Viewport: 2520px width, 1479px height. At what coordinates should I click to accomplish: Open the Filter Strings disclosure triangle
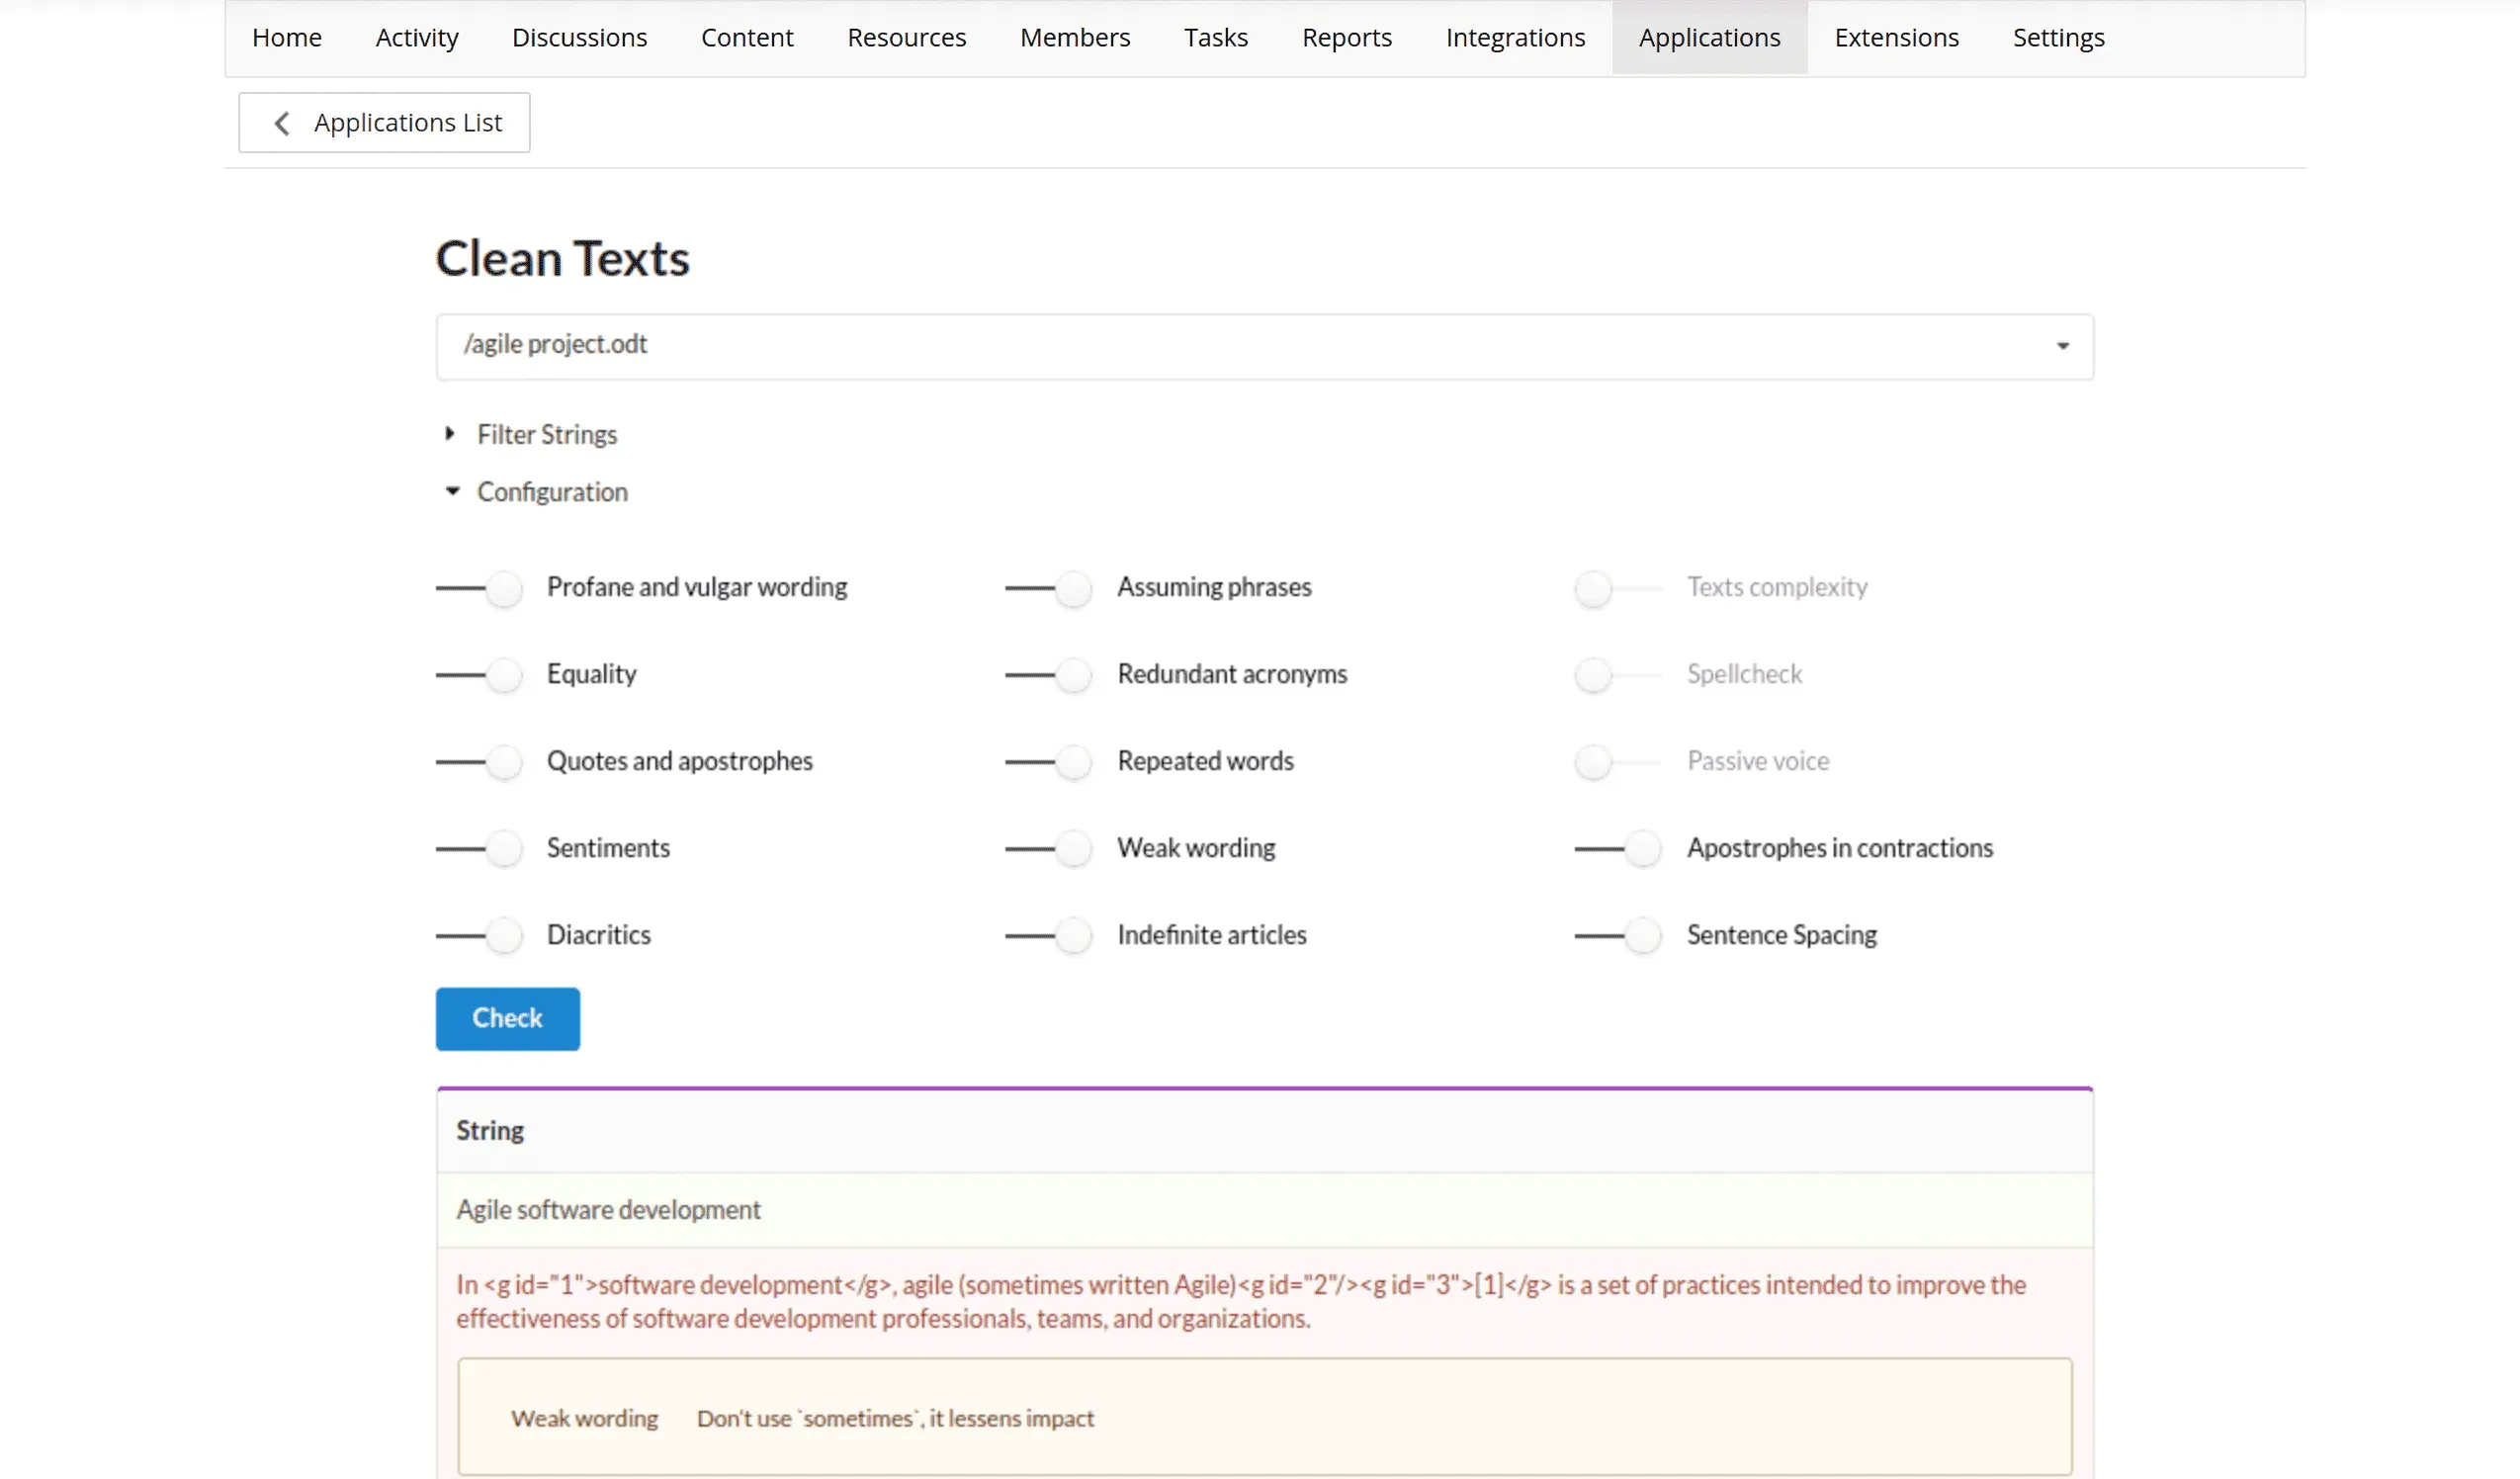click(x=450, y=433)
